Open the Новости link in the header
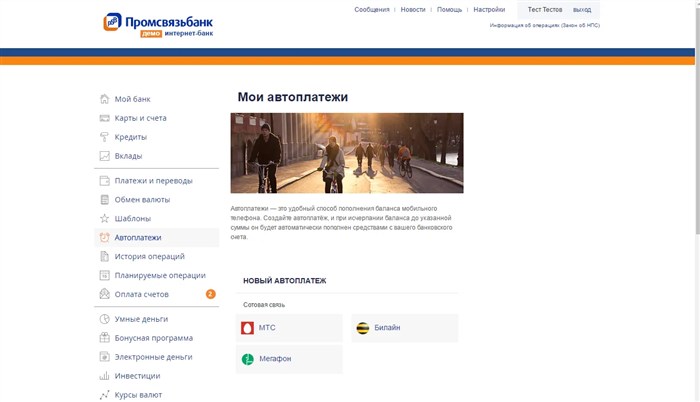The width and height of the screenshot is (700, 402). tap(413, 9)
